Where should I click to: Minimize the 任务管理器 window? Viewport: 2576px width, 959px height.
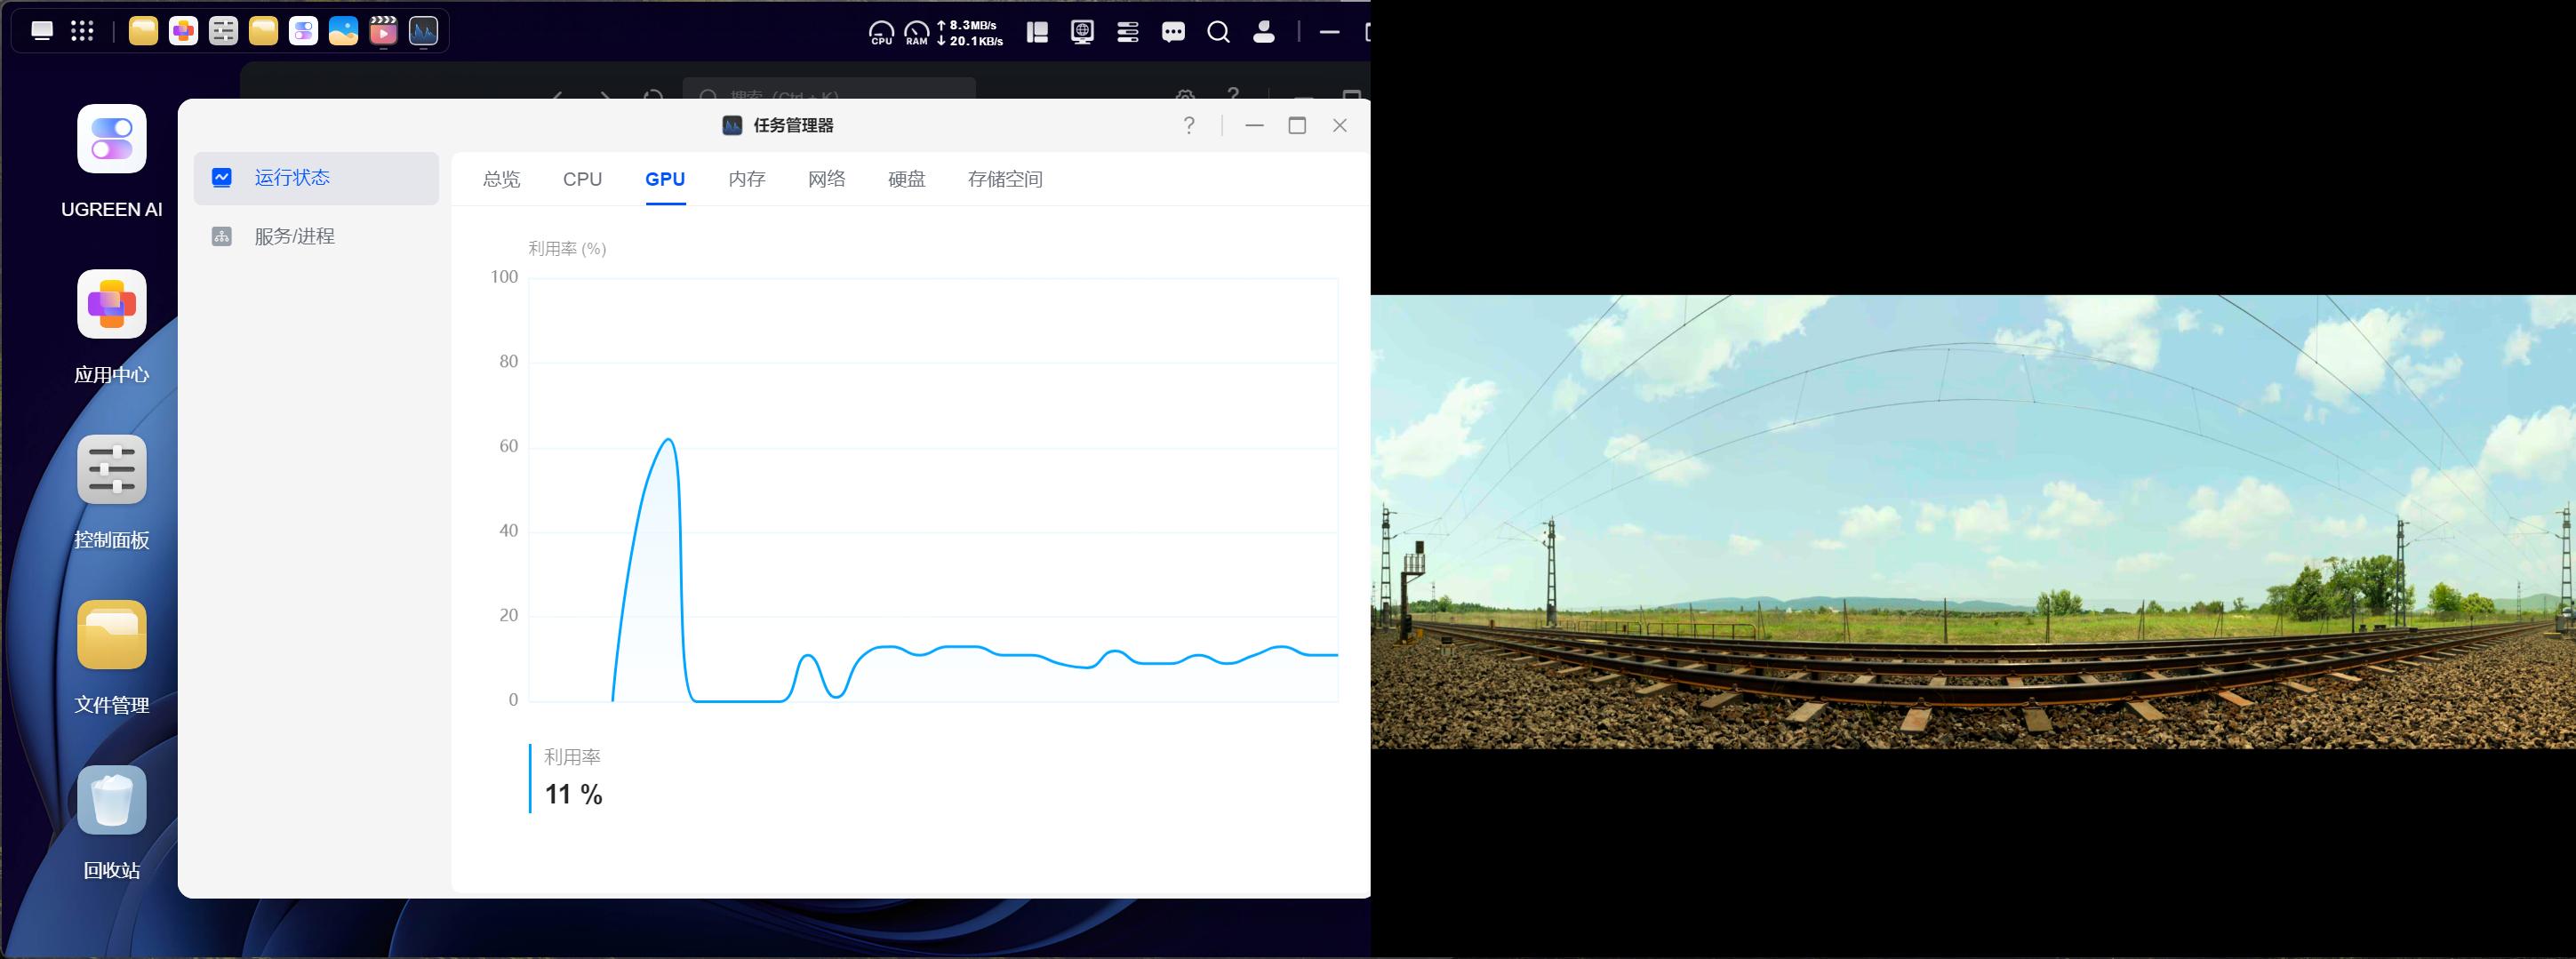click(x=1255, y=125)
